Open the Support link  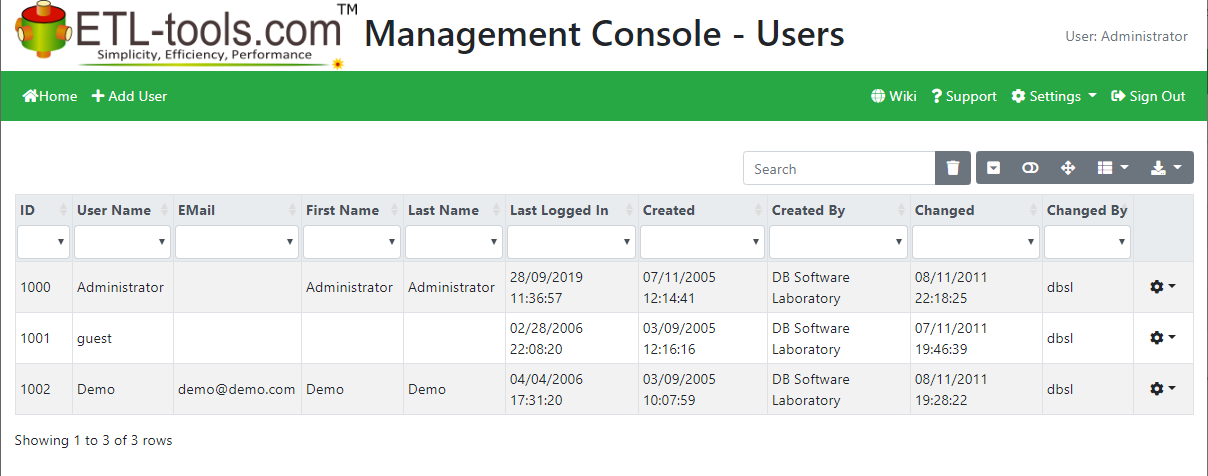click(x=964, y=96)
